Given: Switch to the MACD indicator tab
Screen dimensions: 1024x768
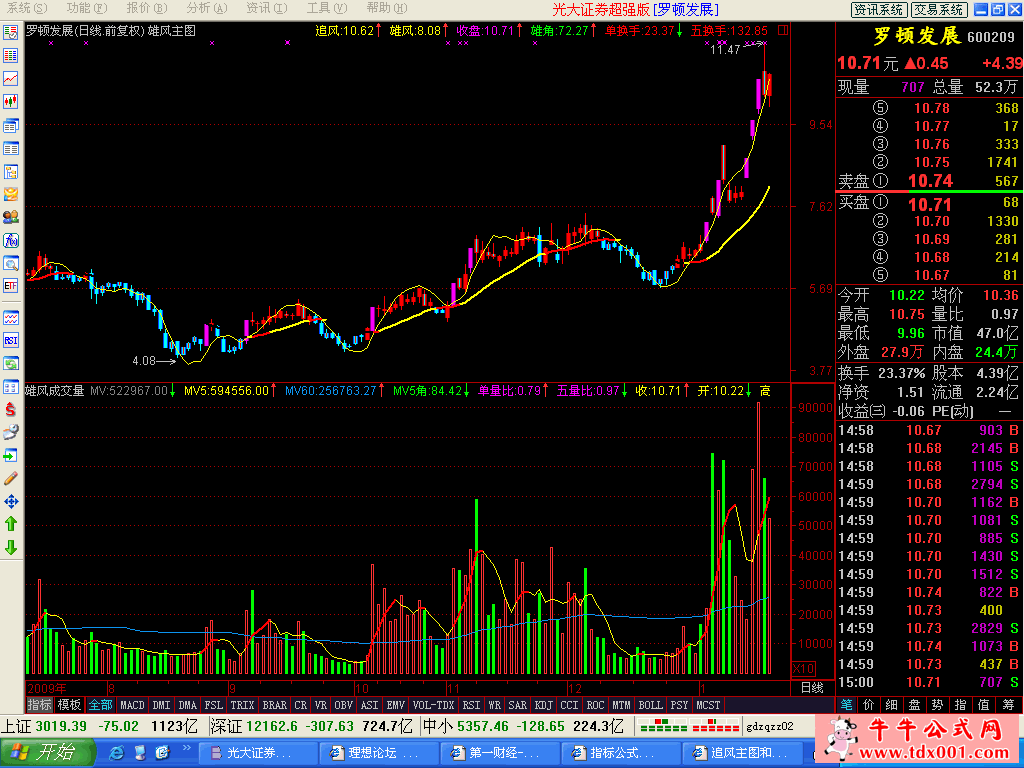Looking at the screenshot, I should [132, 705].
